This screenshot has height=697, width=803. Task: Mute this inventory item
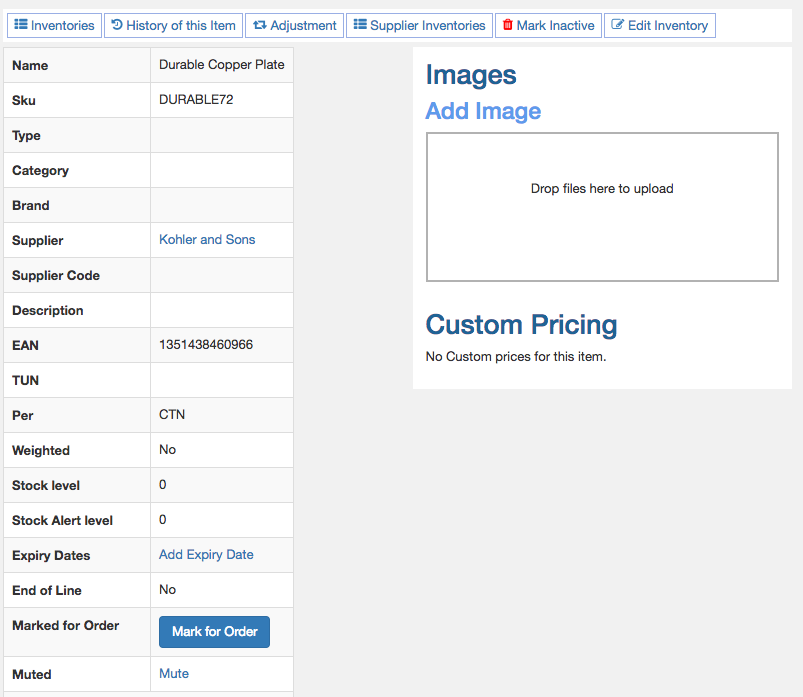pyautogui.click(x=174, y=674)
